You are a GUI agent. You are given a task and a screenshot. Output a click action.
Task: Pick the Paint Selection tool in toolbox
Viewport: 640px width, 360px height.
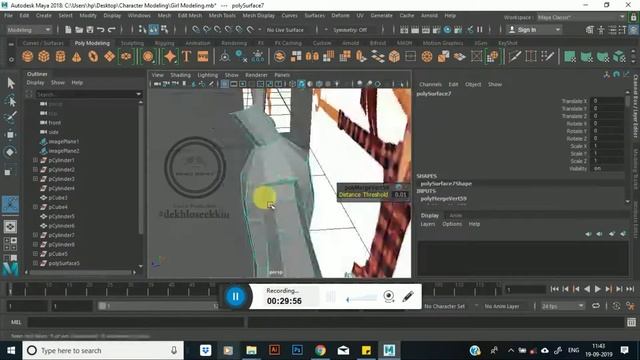point(10,117)
